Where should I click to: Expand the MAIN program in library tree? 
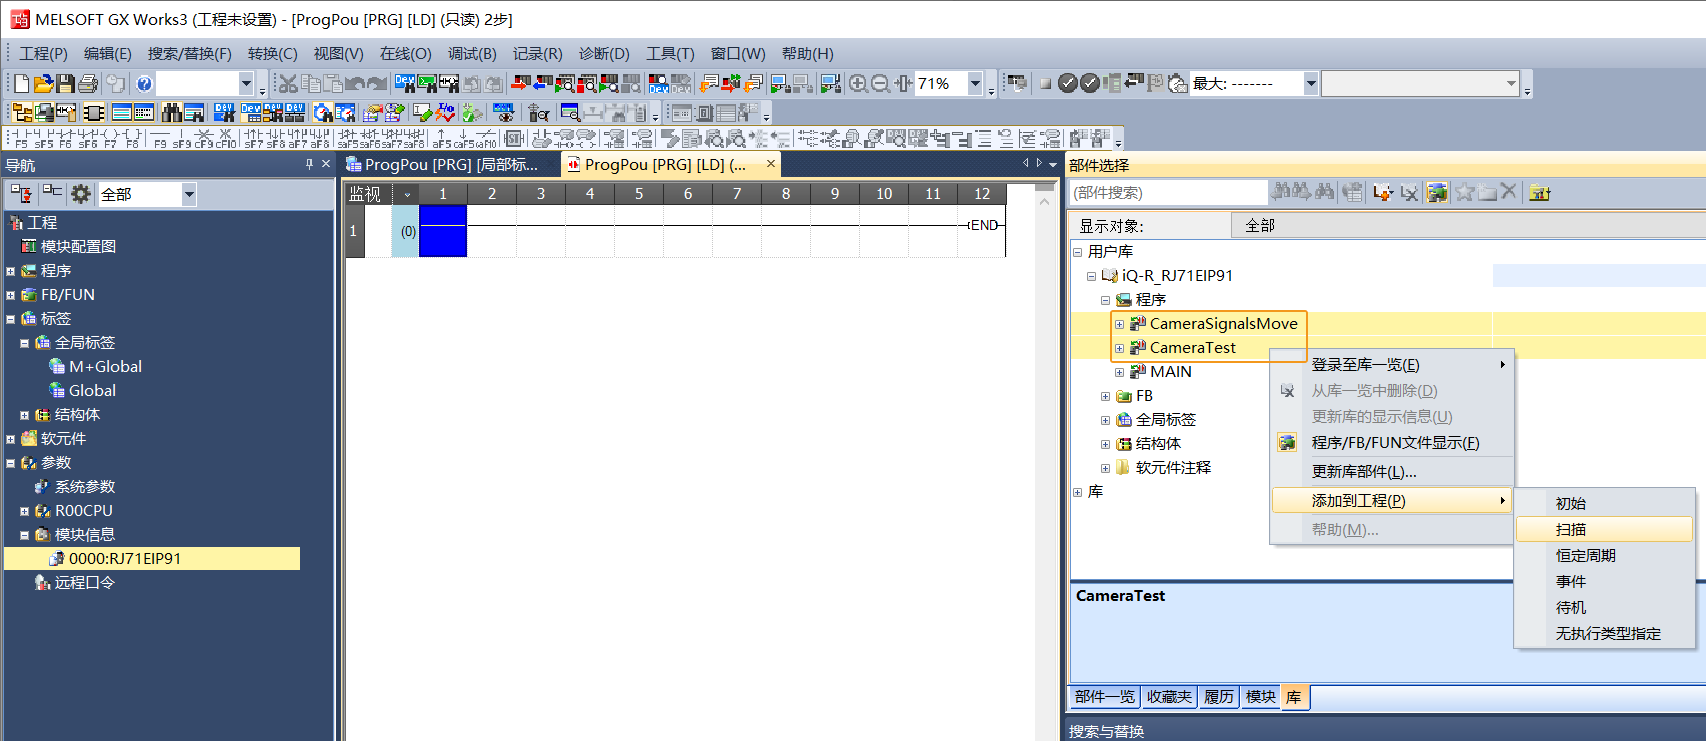[x=1120, y=372]
